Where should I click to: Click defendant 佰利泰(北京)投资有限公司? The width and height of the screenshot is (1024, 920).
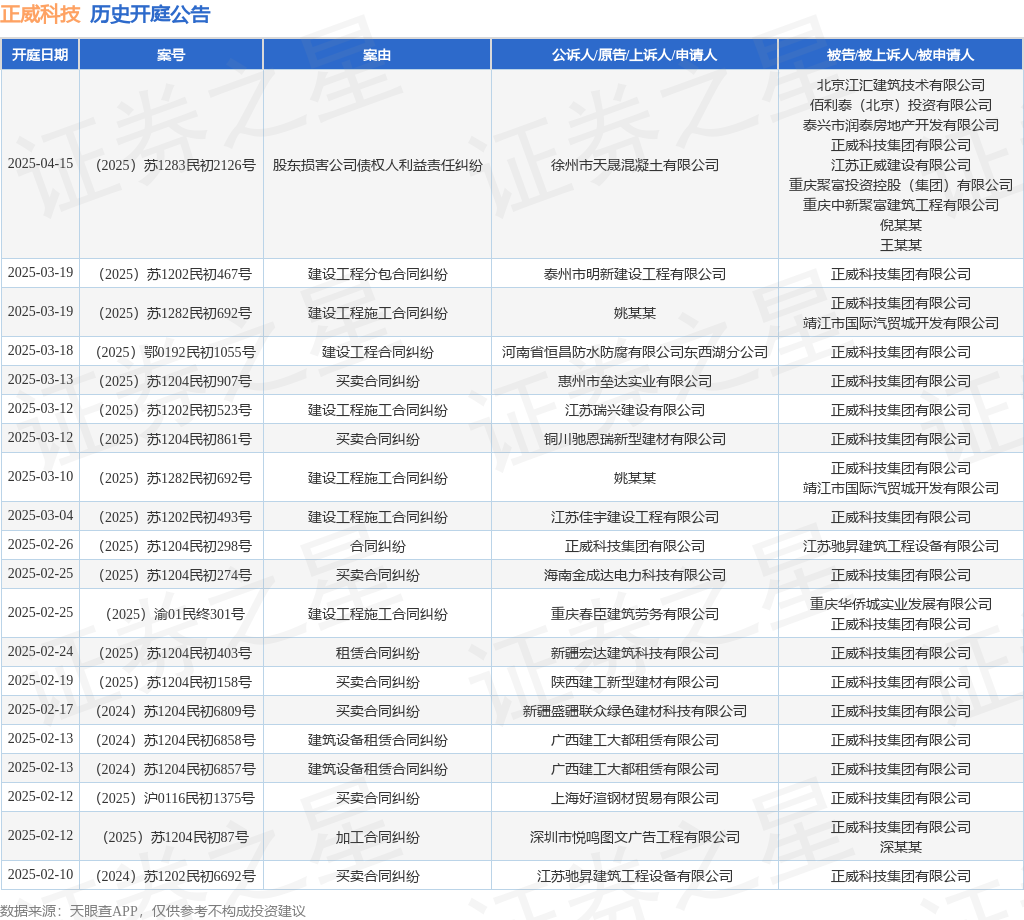pos(901,105)
